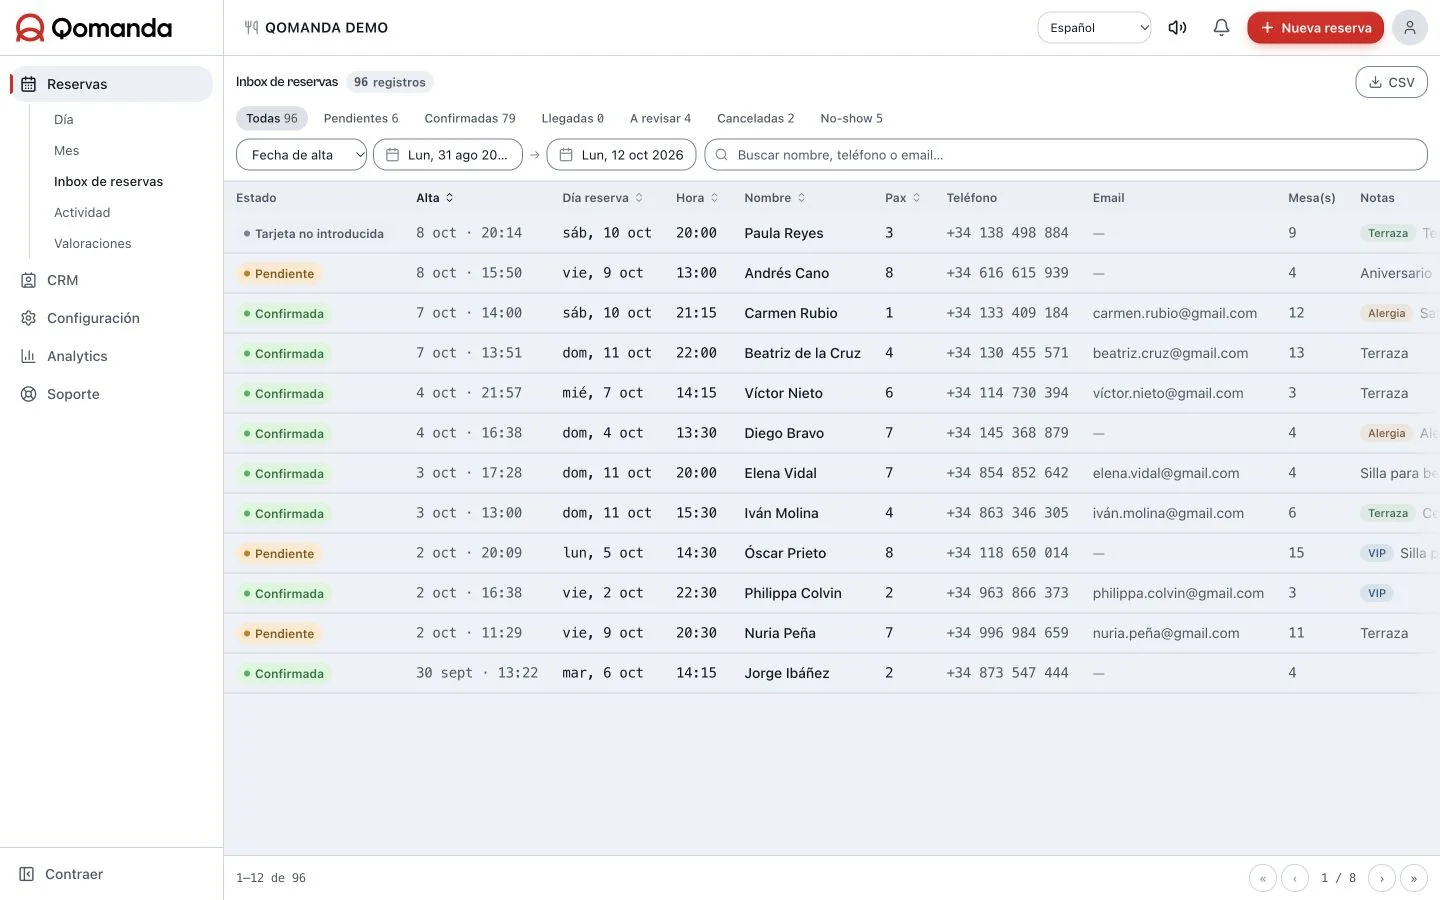
Task: Click the CRM sidebar icon
Action: [29, 280]
